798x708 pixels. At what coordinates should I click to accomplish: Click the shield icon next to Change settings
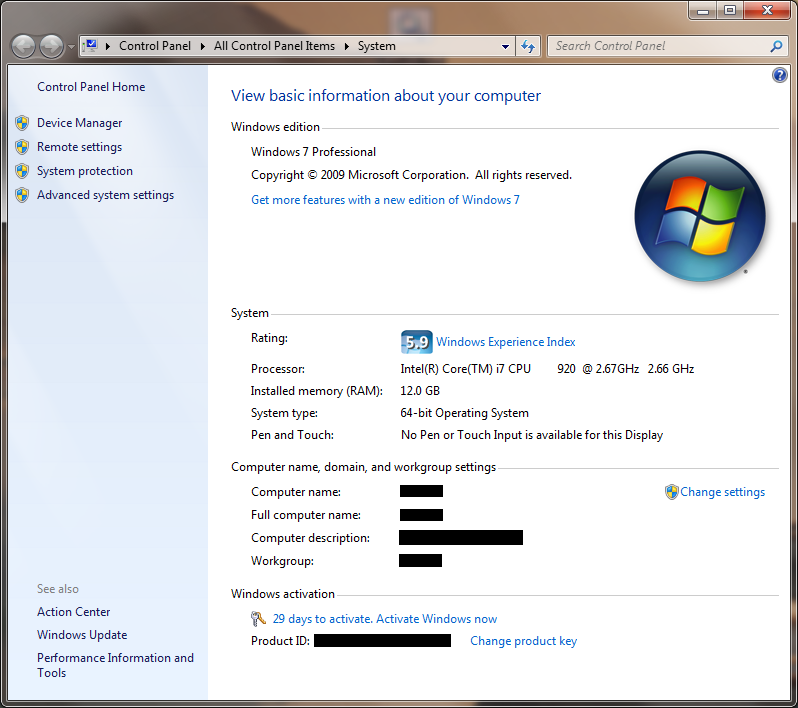[x=672, y=492]
